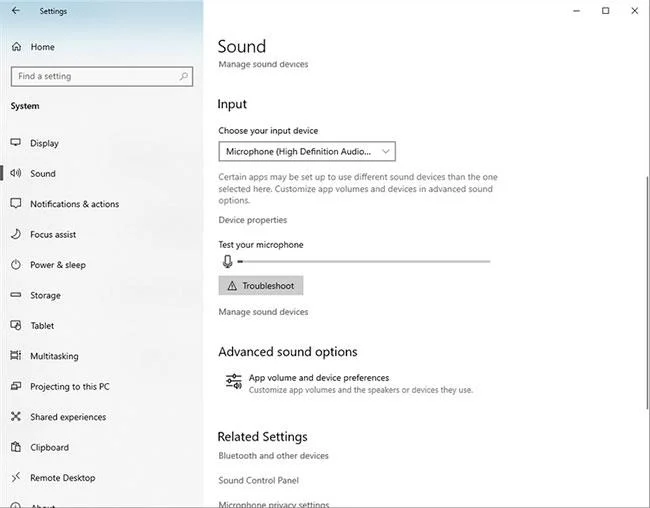
Task: Click the microphone icon under Test your microphone
Action: click(227, 261)
